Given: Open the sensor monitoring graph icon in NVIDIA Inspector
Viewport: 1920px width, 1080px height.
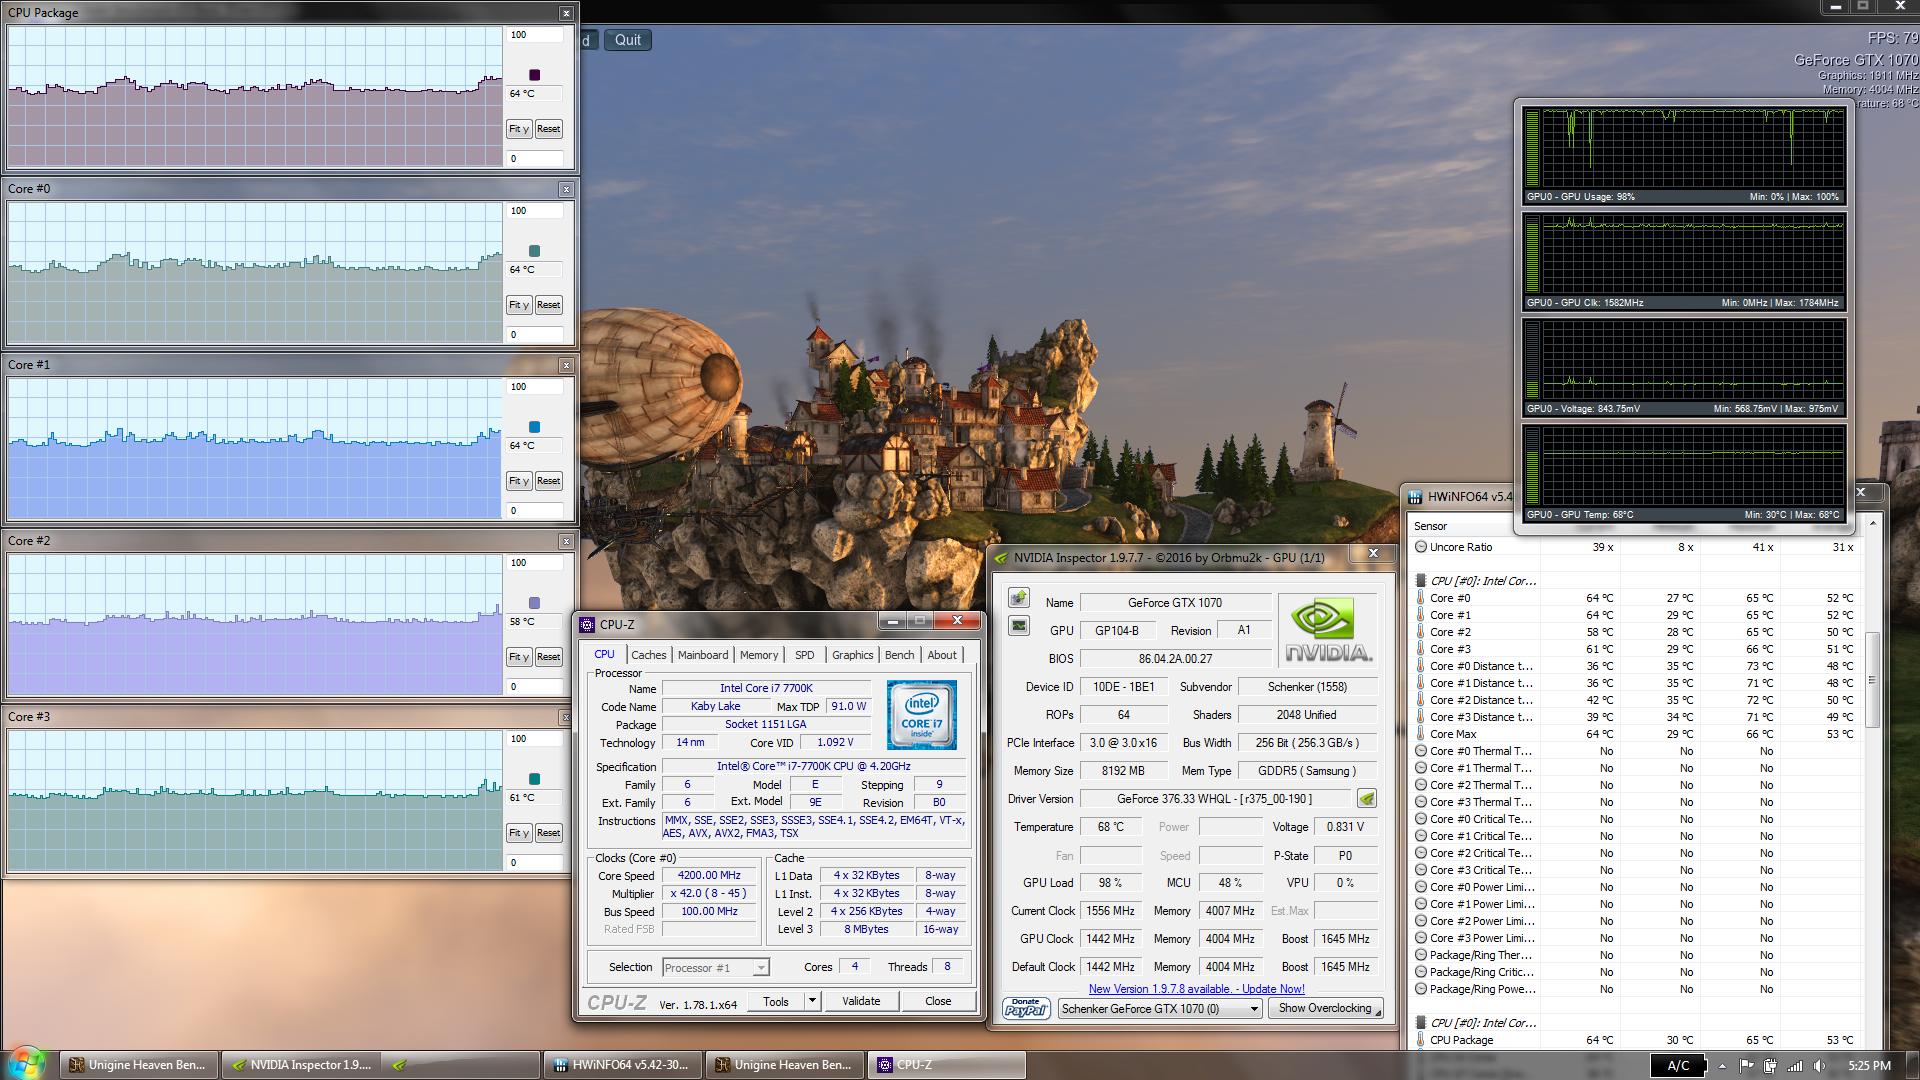Looking at the screenshot, I should [x=1018, y=626].
